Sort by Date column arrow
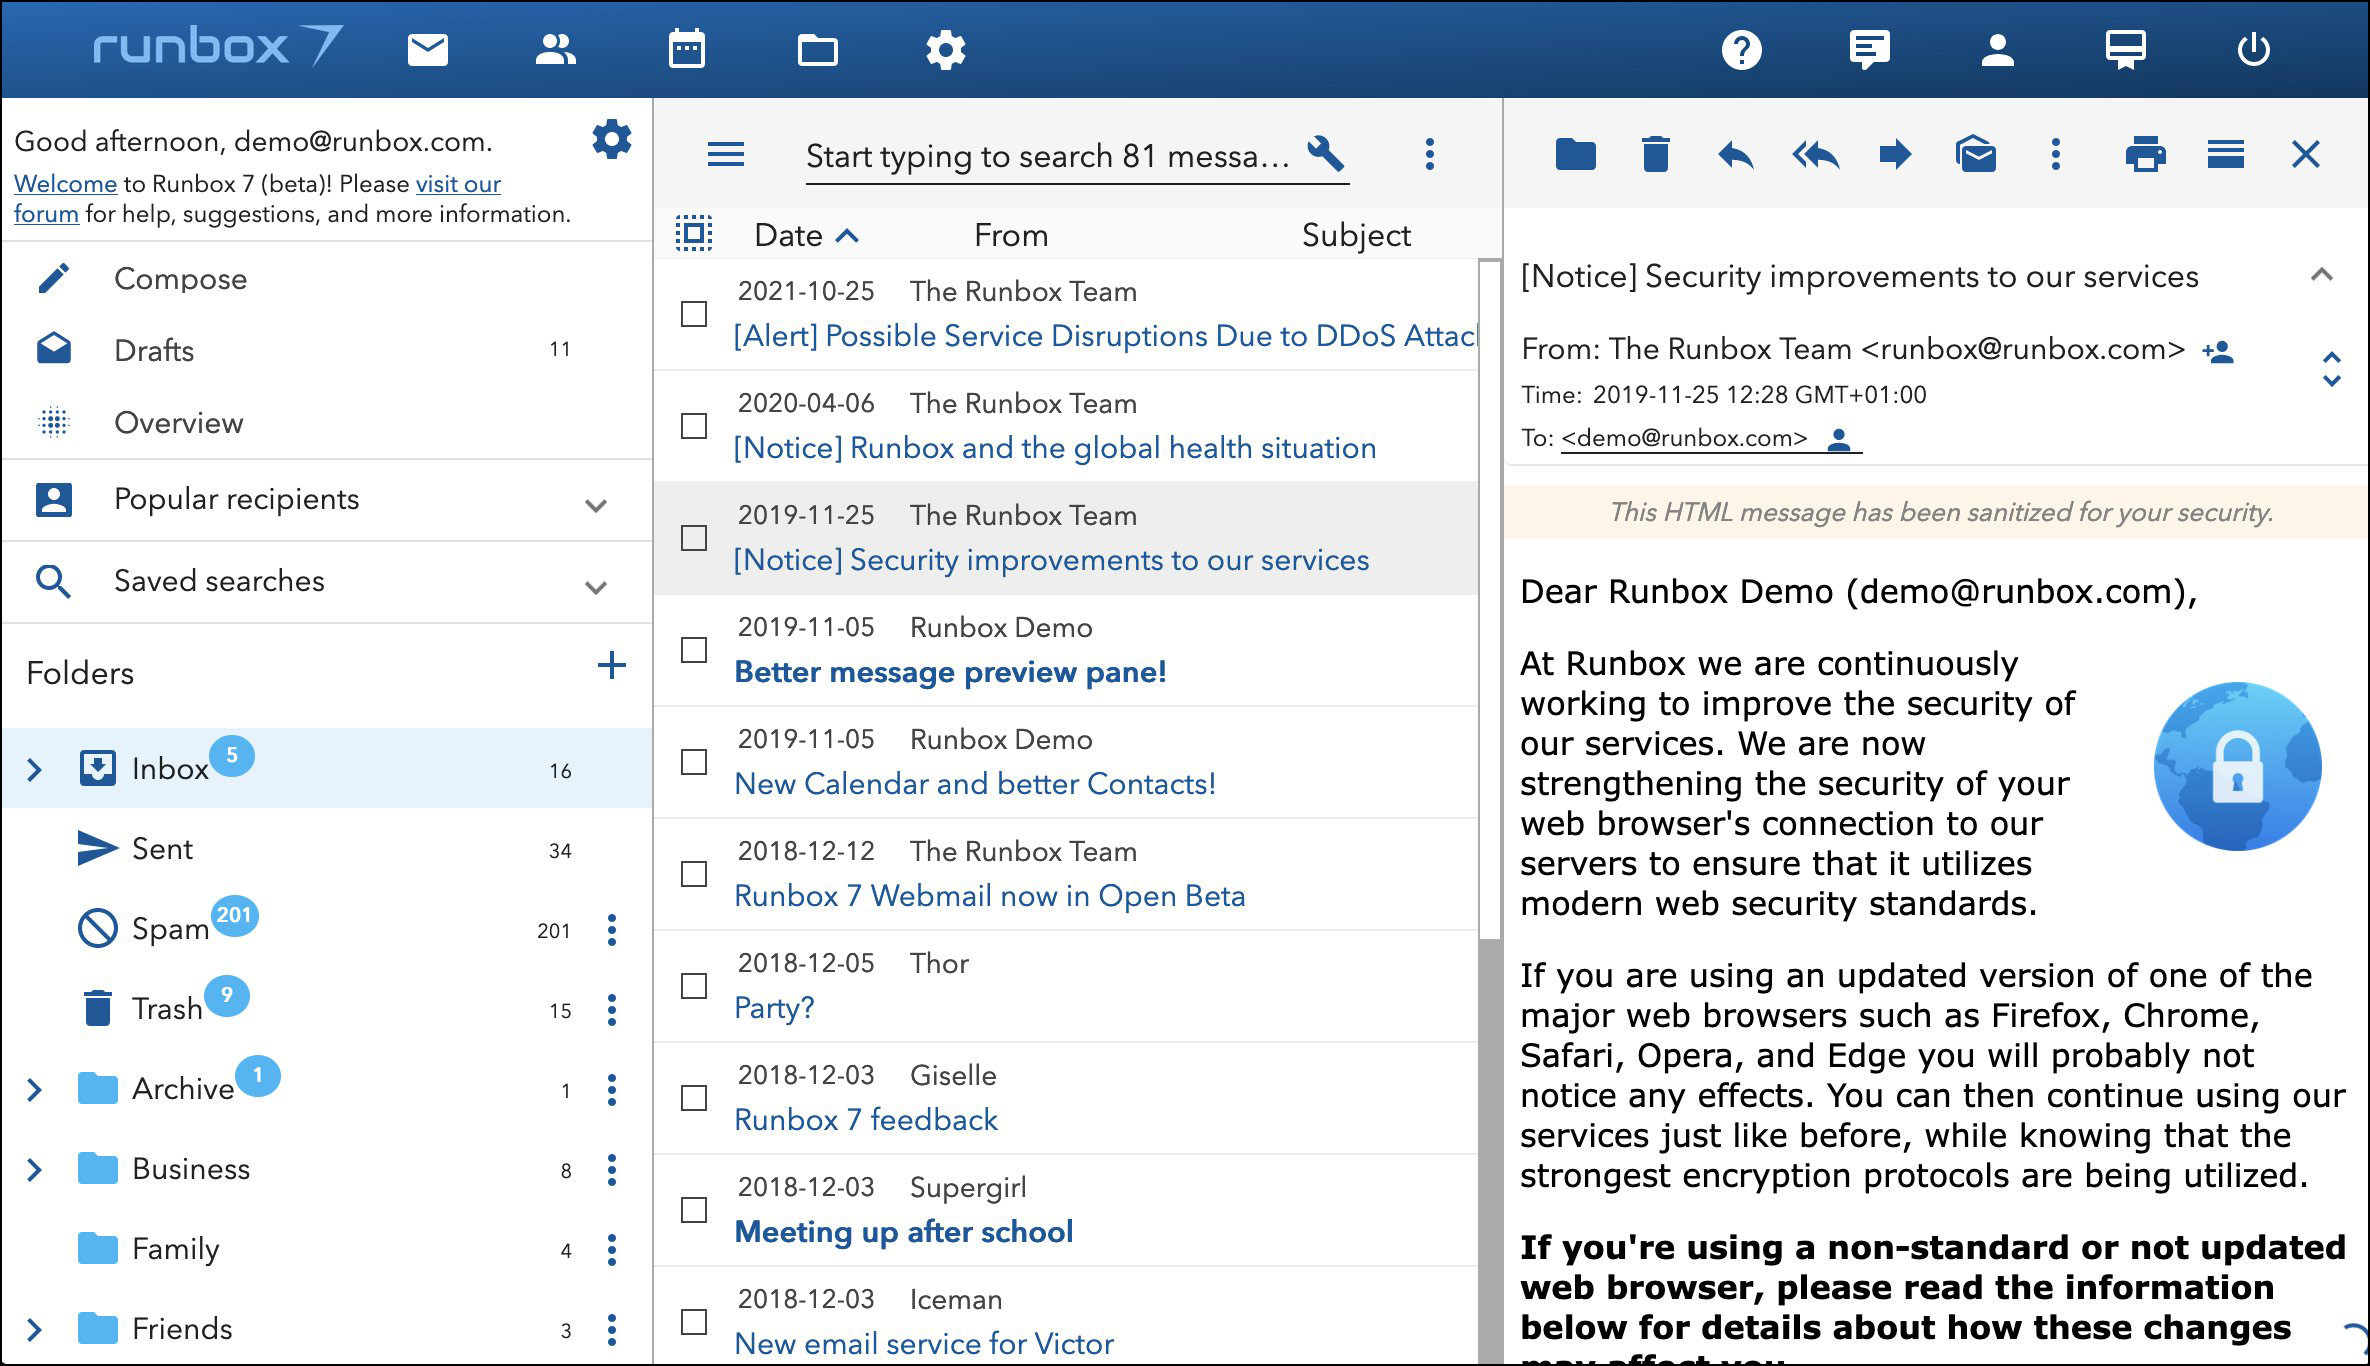 (x=847, y=235)
